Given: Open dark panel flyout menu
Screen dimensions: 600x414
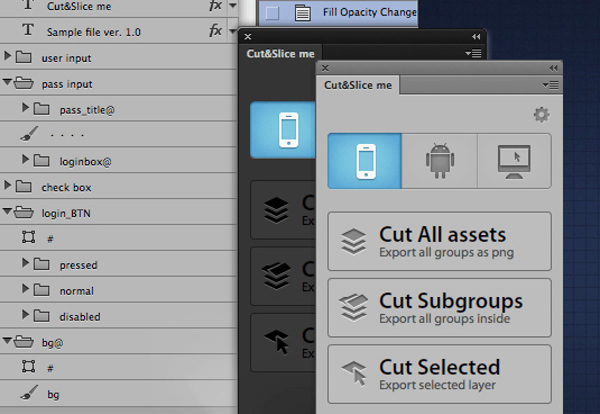Looking at the screenshot, I should (473, 53).
